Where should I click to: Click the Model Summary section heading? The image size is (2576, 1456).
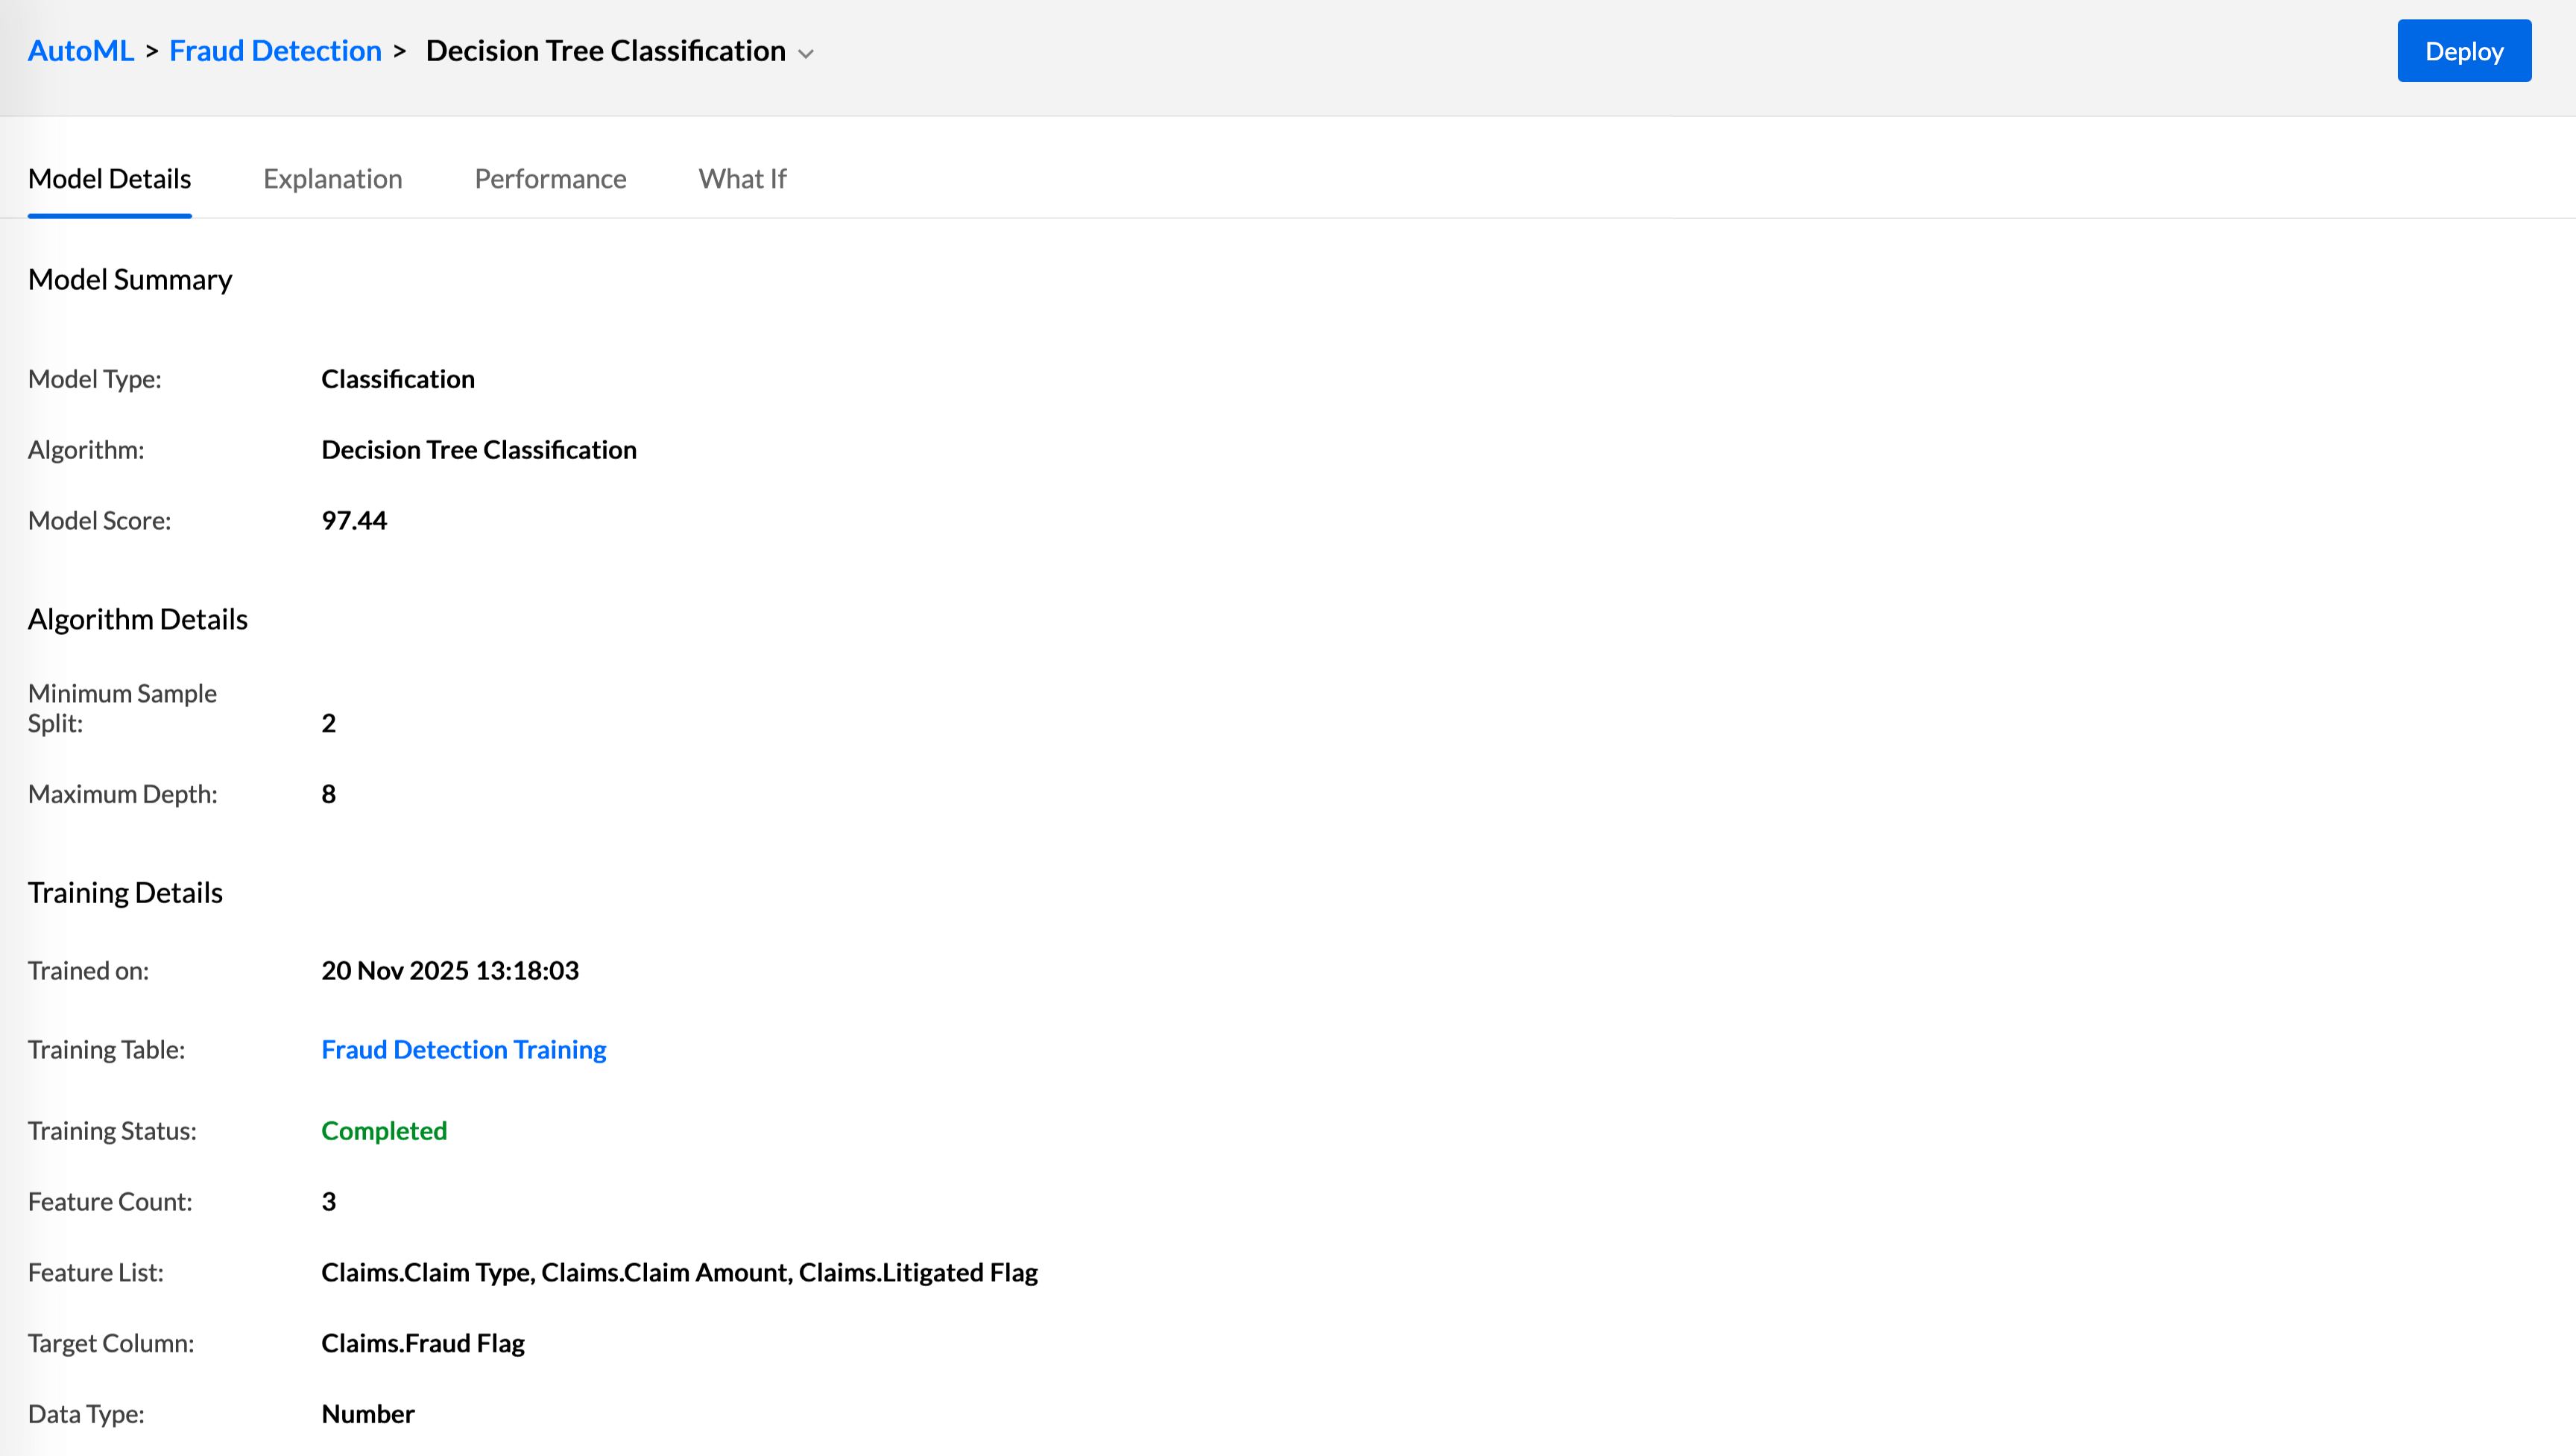(130, 280)
